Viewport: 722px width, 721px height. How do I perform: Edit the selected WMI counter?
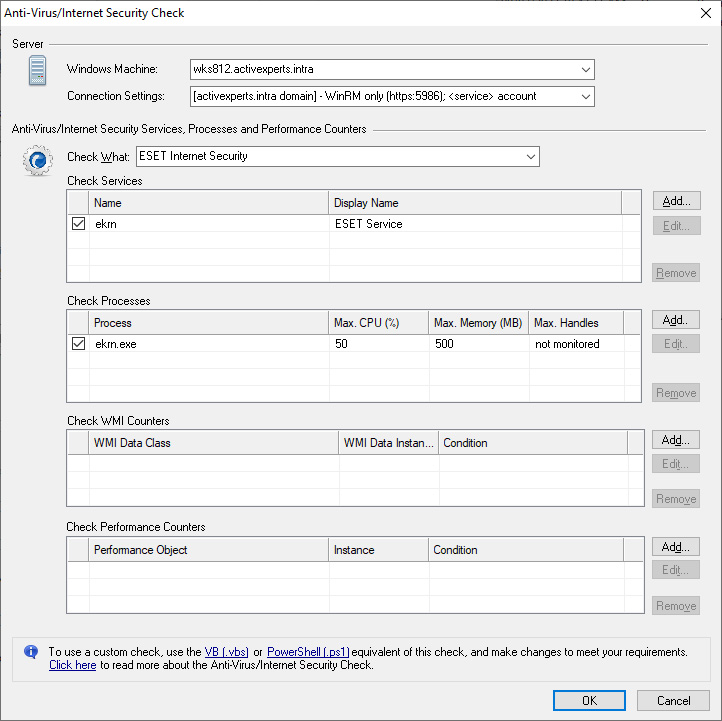(675, 464)
